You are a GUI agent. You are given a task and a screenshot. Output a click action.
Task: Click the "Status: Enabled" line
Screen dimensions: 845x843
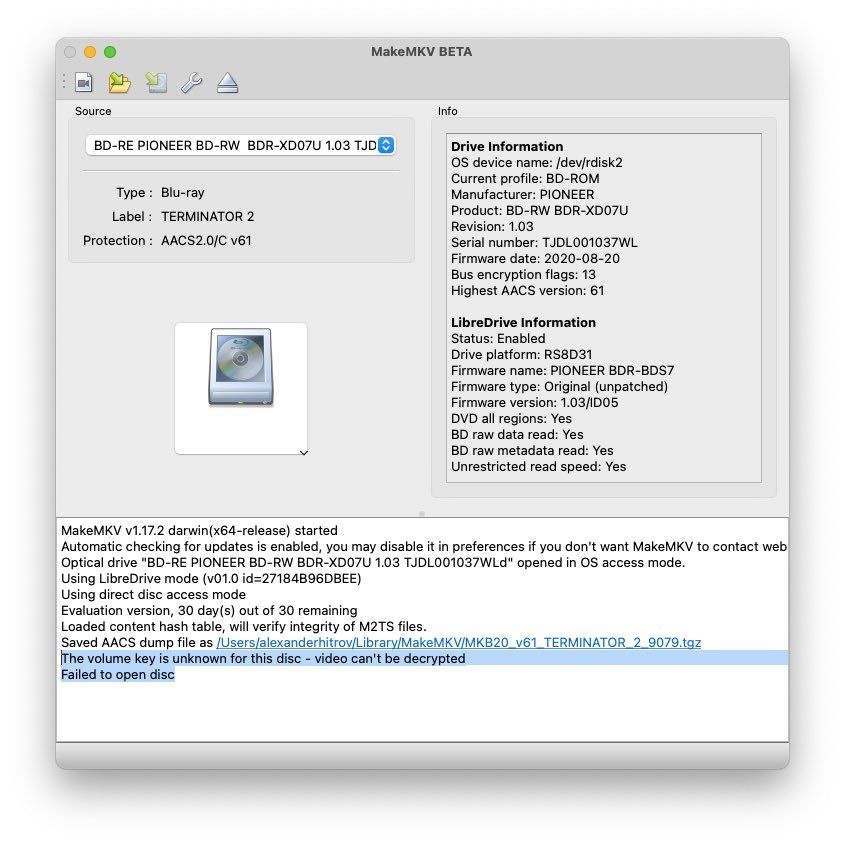(498, 338)
